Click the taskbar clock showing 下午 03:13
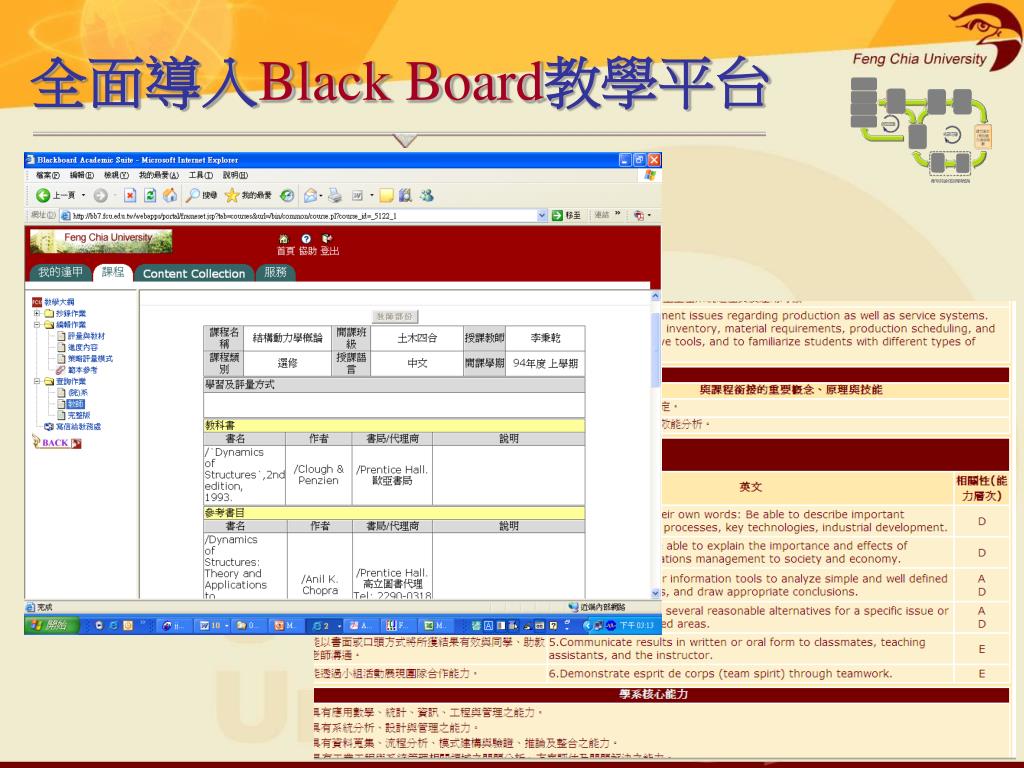This screenshot has height=768, width=1024. click(636, 626)
